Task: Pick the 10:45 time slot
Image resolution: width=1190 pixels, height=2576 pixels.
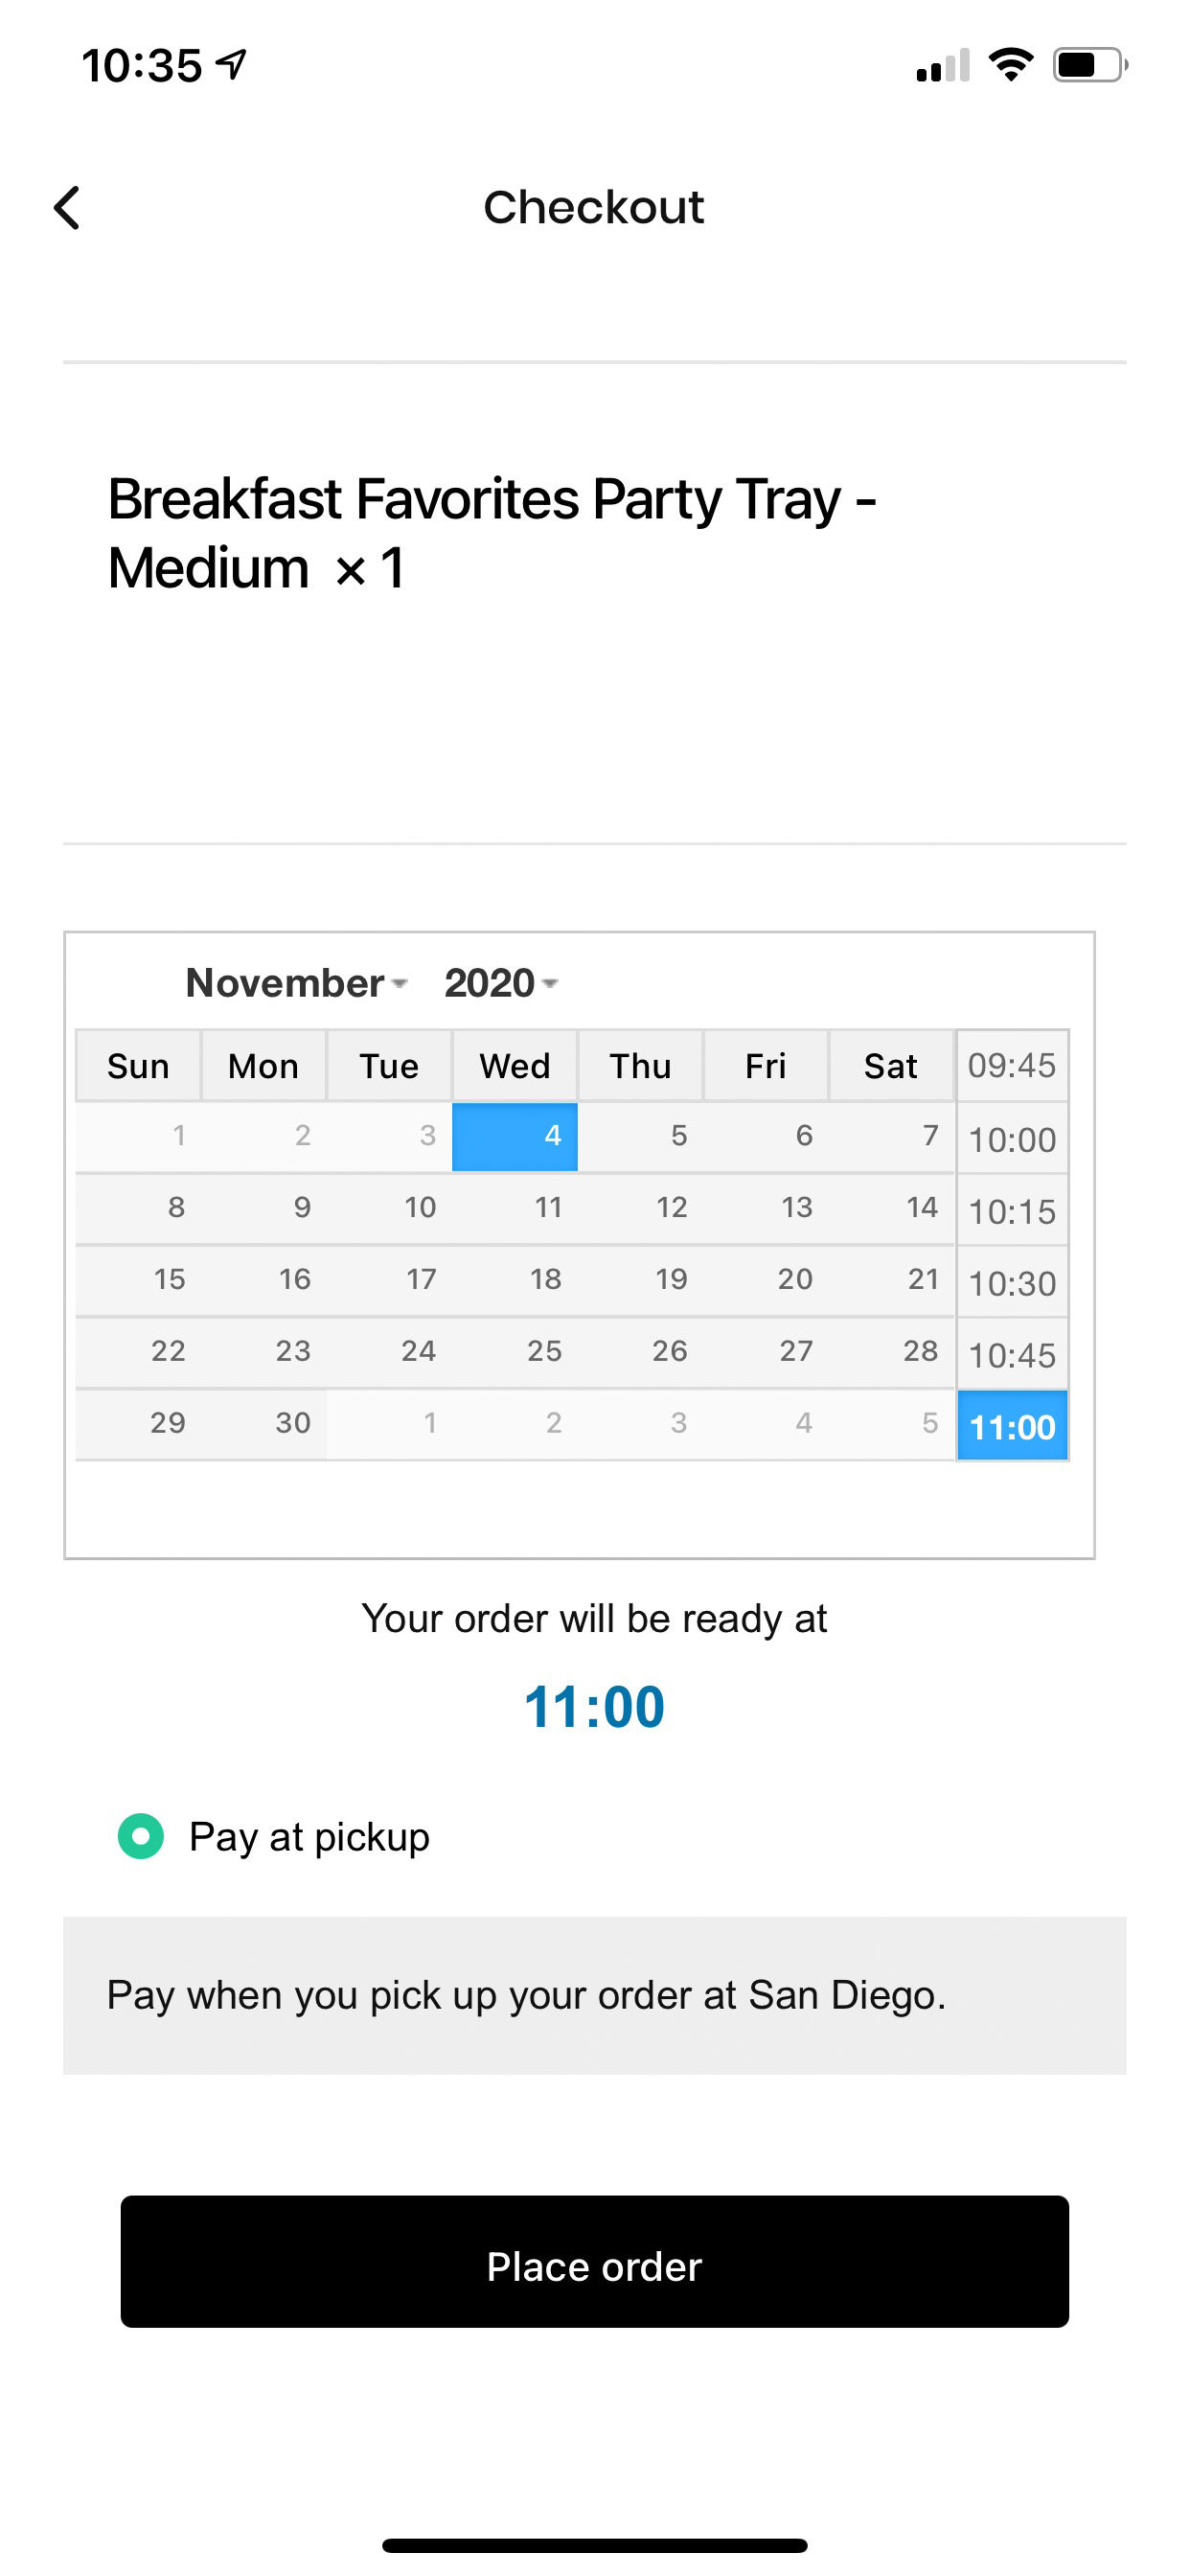Action: point(1012,1355)
